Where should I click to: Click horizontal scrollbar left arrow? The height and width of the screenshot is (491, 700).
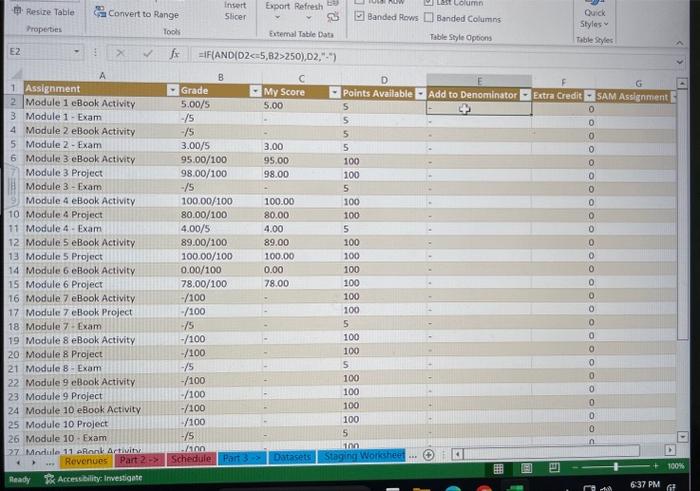[x=457, y=454]
